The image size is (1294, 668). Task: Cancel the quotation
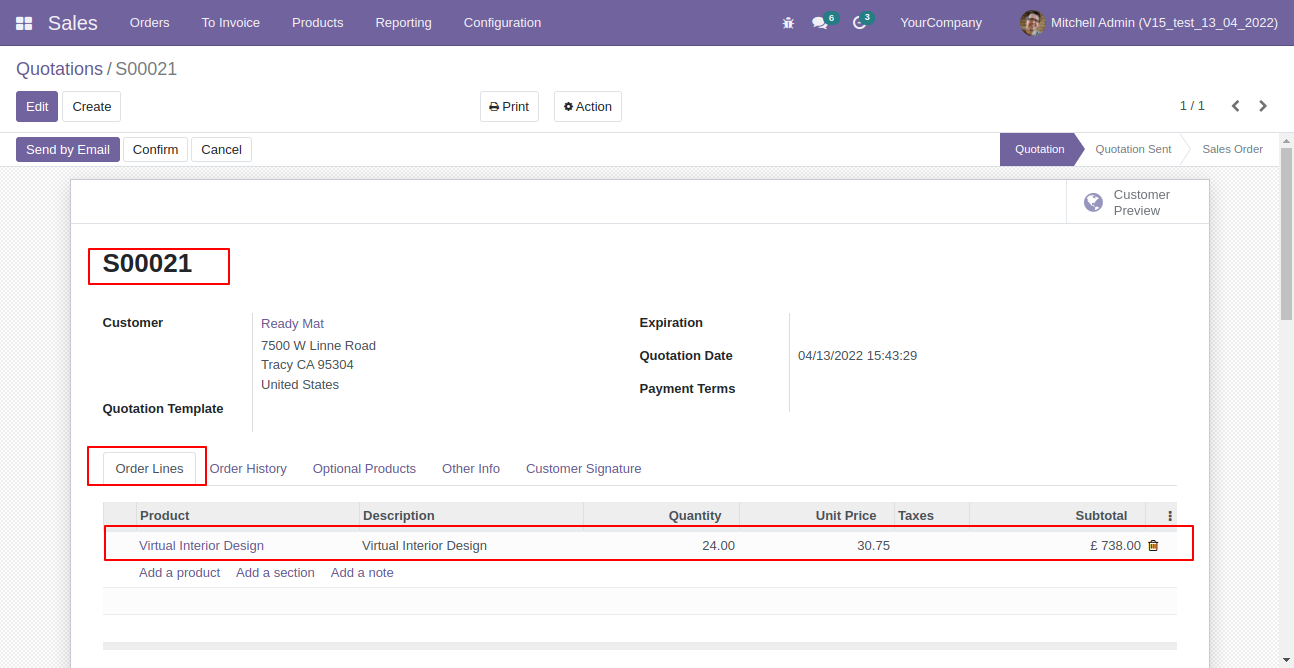221,150
